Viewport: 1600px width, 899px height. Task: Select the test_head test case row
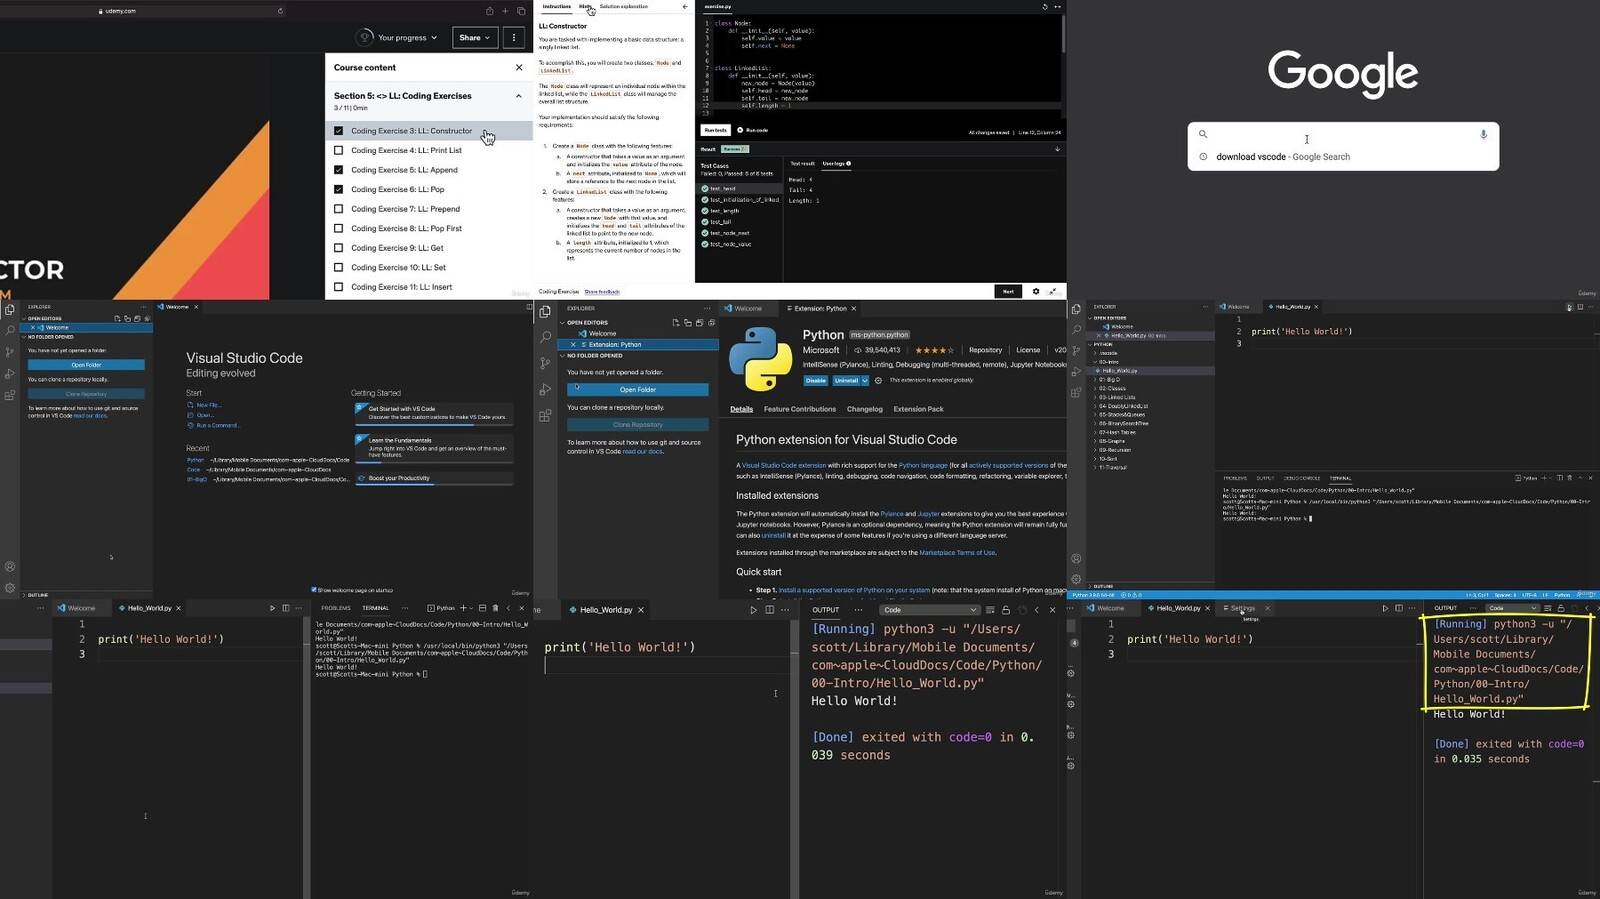click(x=741, y=188)
